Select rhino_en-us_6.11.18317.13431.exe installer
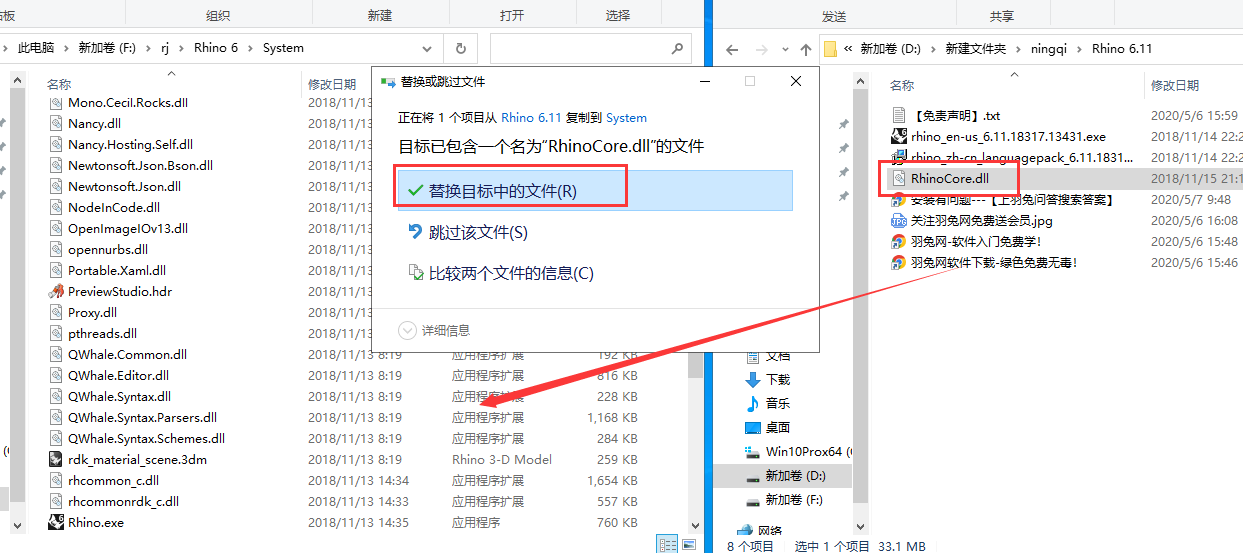The width and height of the screenshot is (1243, 553). (1008, 136)
